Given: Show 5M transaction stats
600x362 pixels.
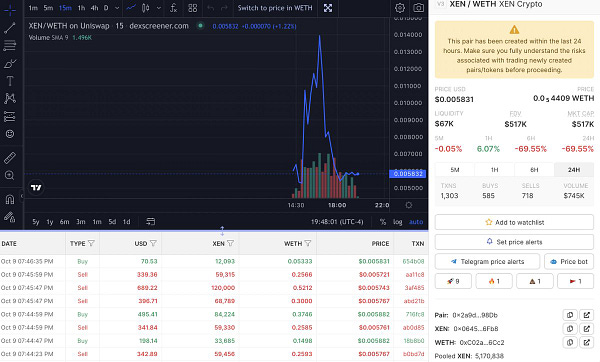Looking at the screenshot, I should pos(455,170).
